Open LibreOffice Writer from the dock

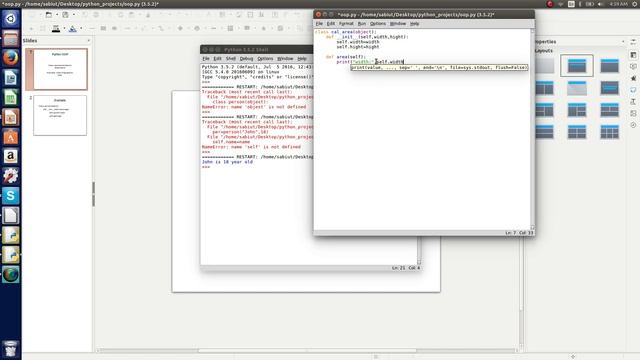click(11, 78)
